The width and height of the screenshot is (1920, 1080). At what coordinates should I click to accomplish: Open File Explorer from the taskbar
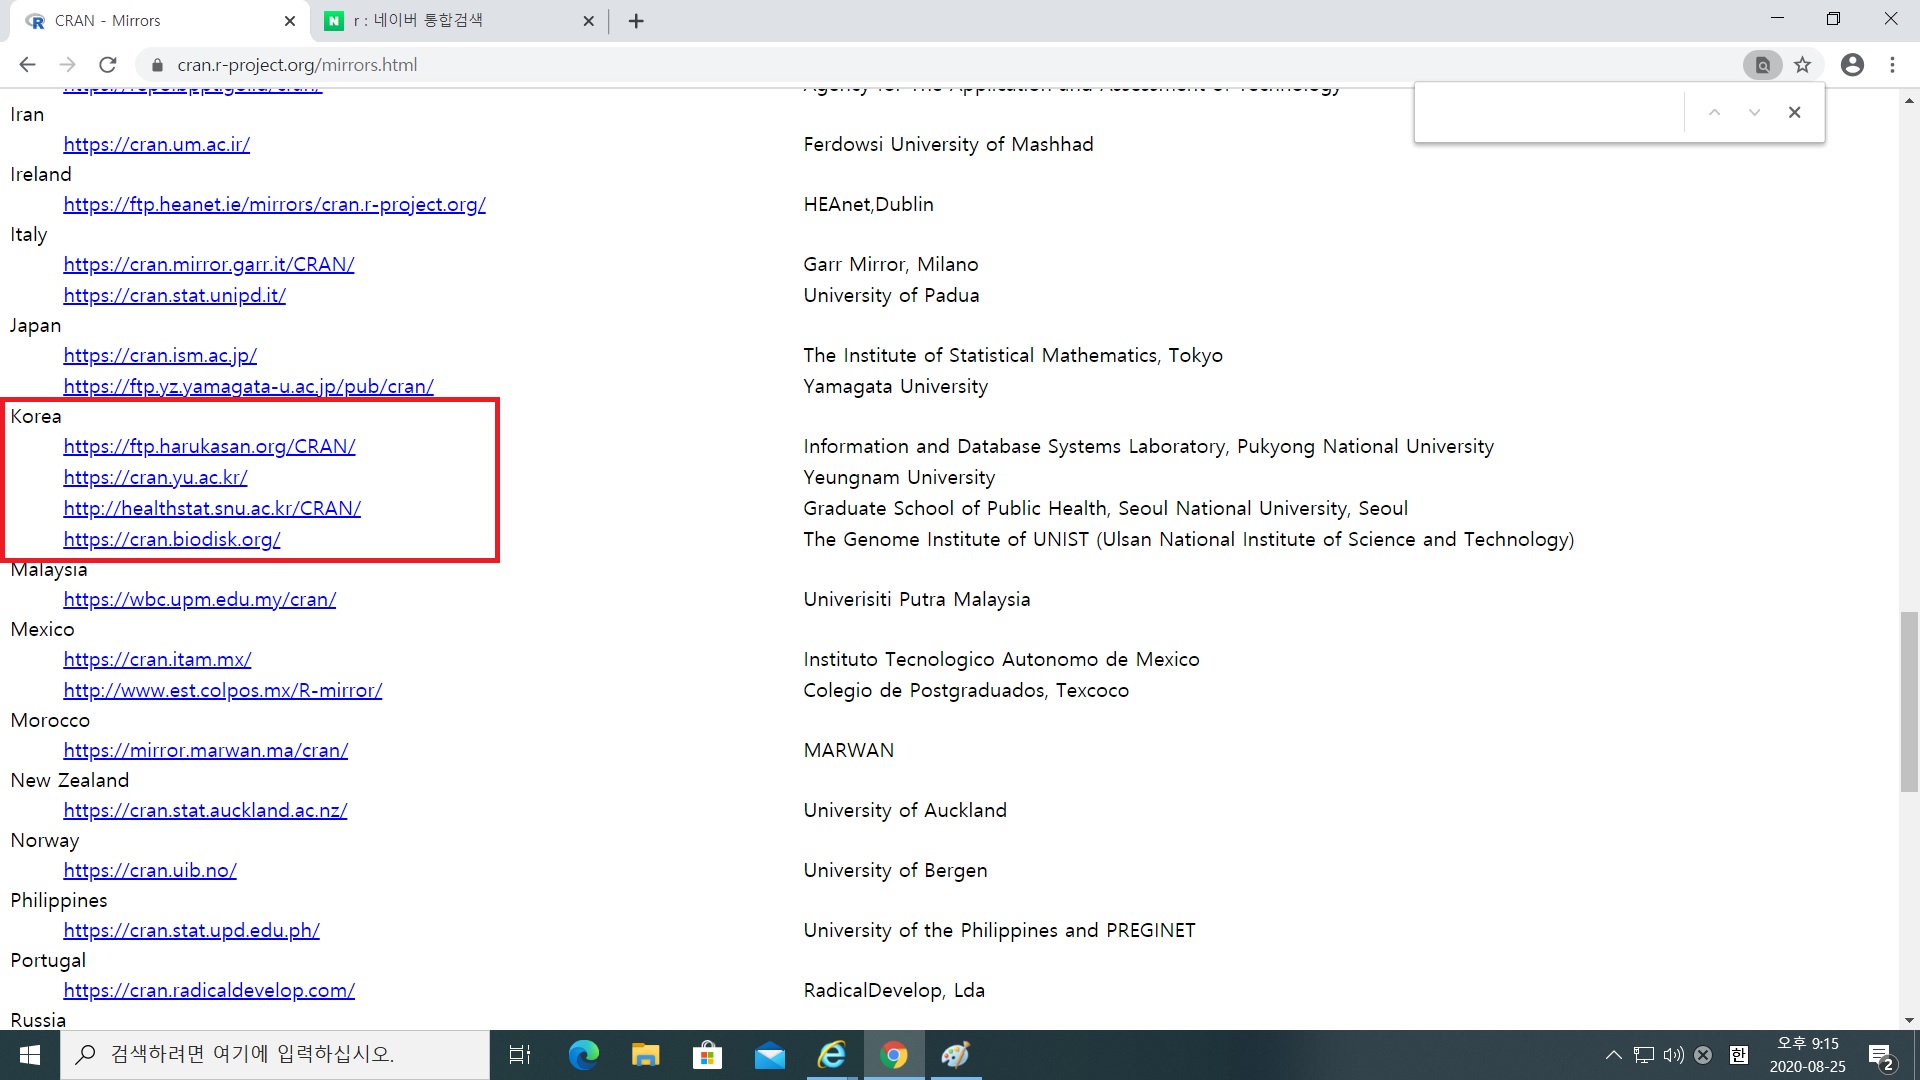click(645, 1055)
